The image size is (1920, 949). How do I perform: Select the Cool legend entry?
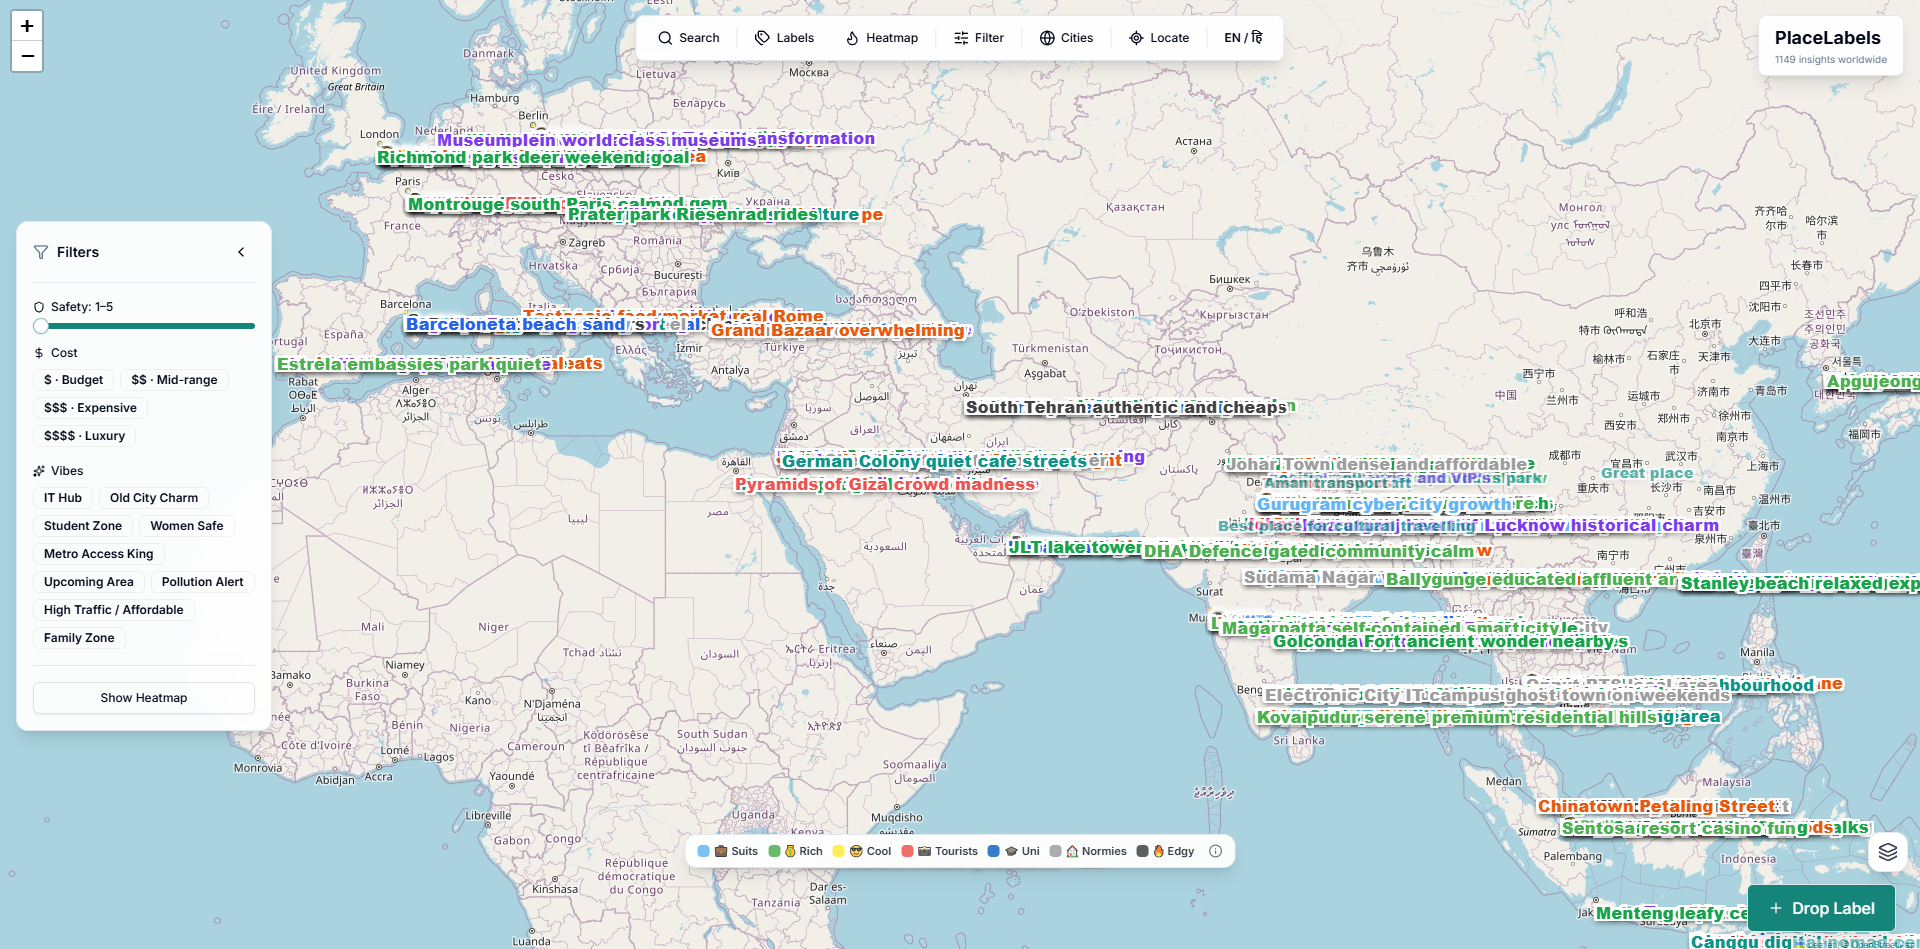click(862, 851)
